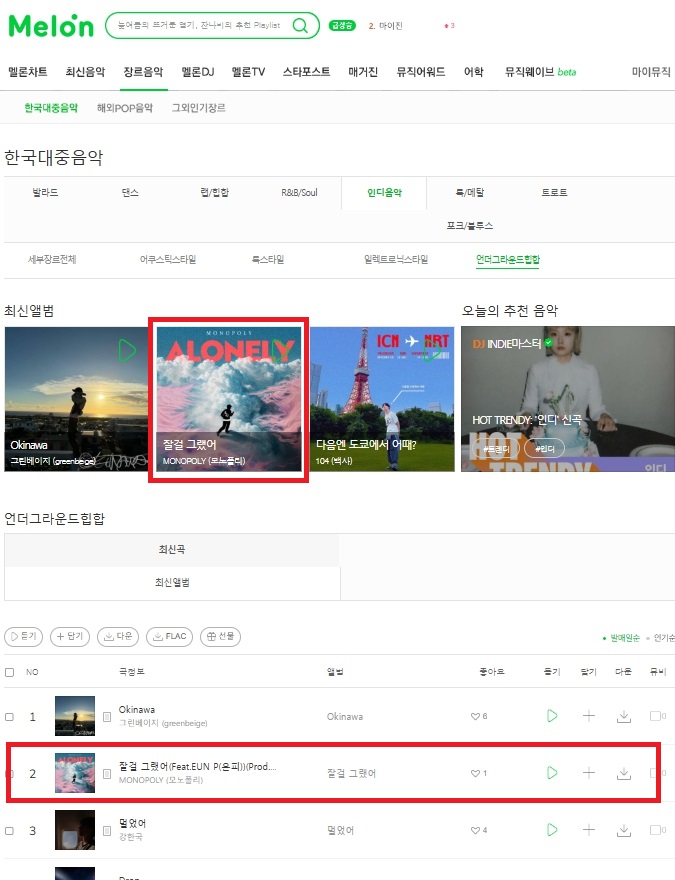
Task: Click the Melon logo
Action: pos(51,26)
